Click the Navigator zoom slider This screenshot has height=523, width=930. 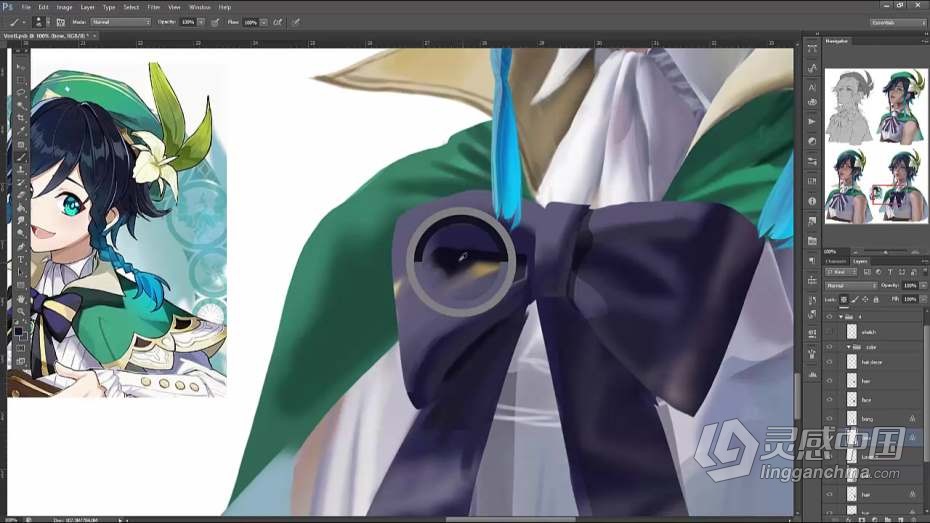[886, 251]
